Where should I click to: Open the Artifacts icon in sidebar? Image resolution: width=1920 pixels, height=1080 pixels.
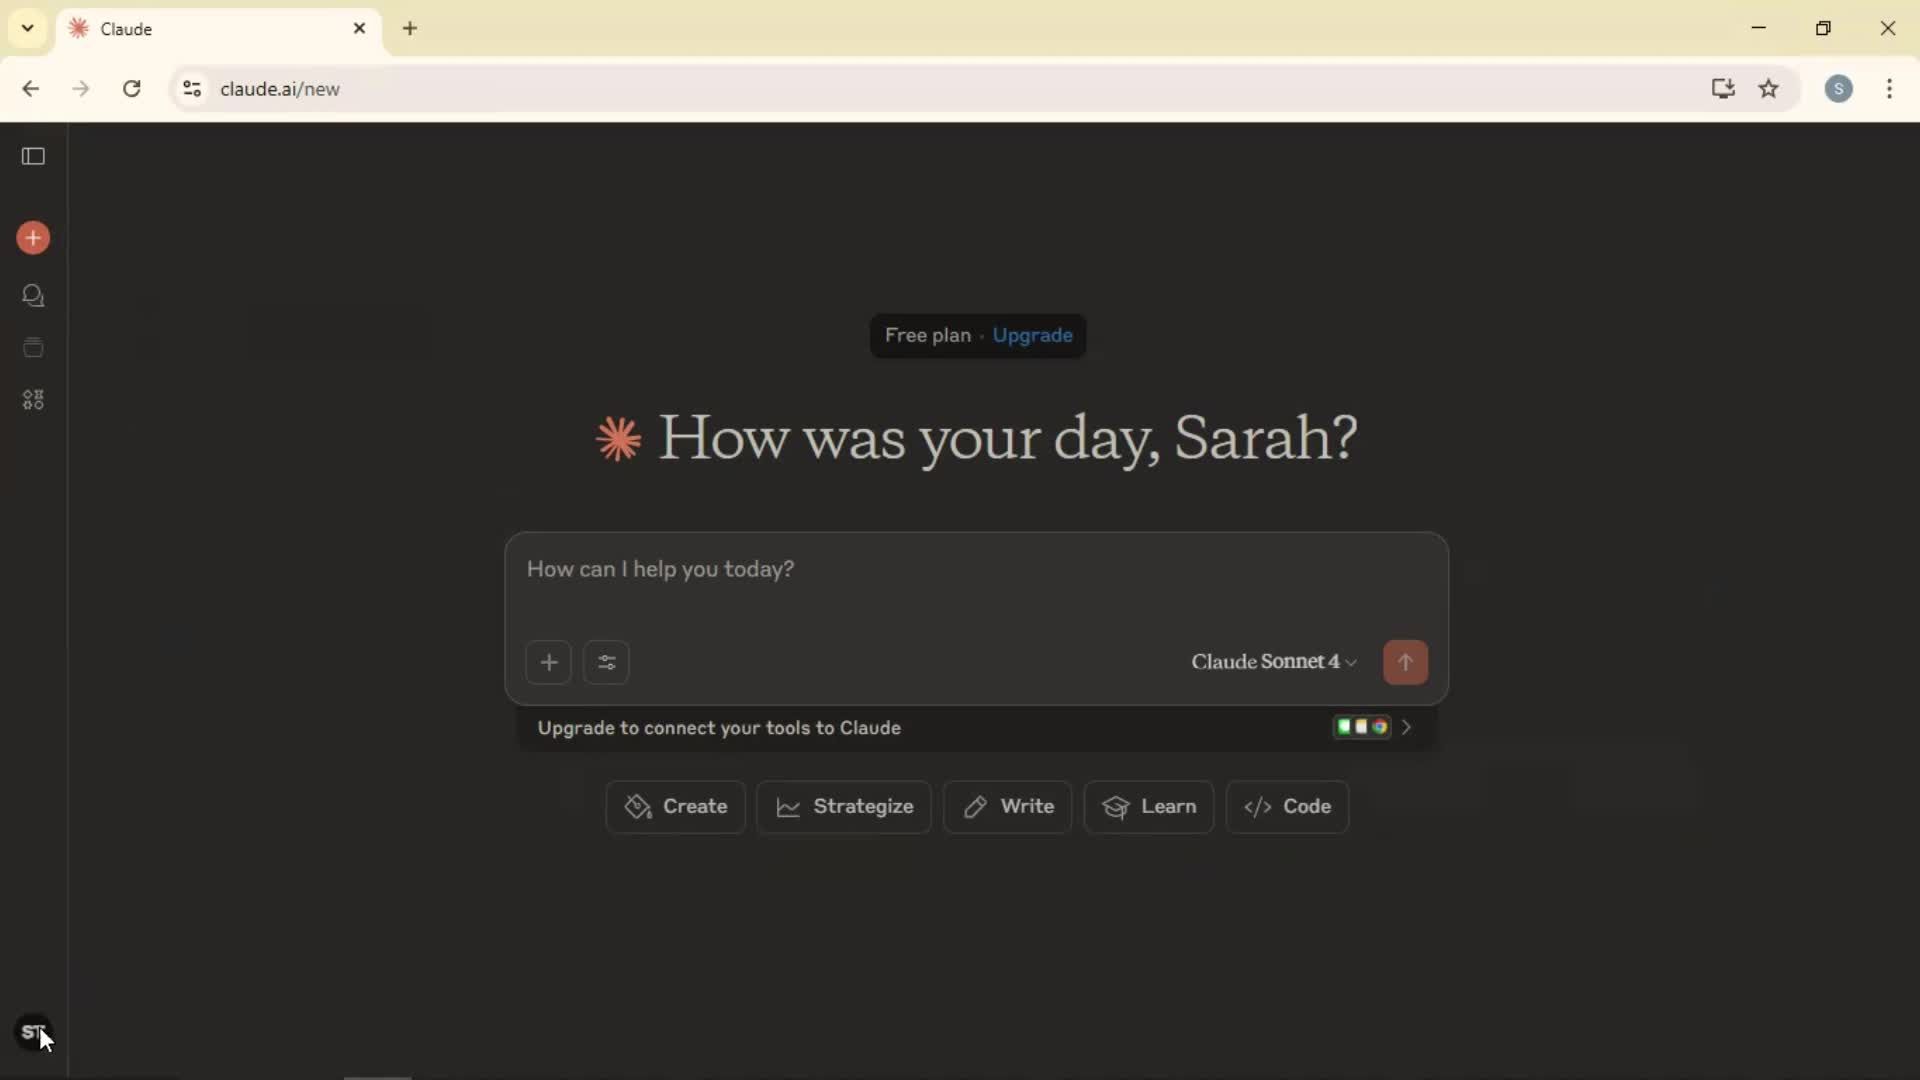click(x=33, y=400)
